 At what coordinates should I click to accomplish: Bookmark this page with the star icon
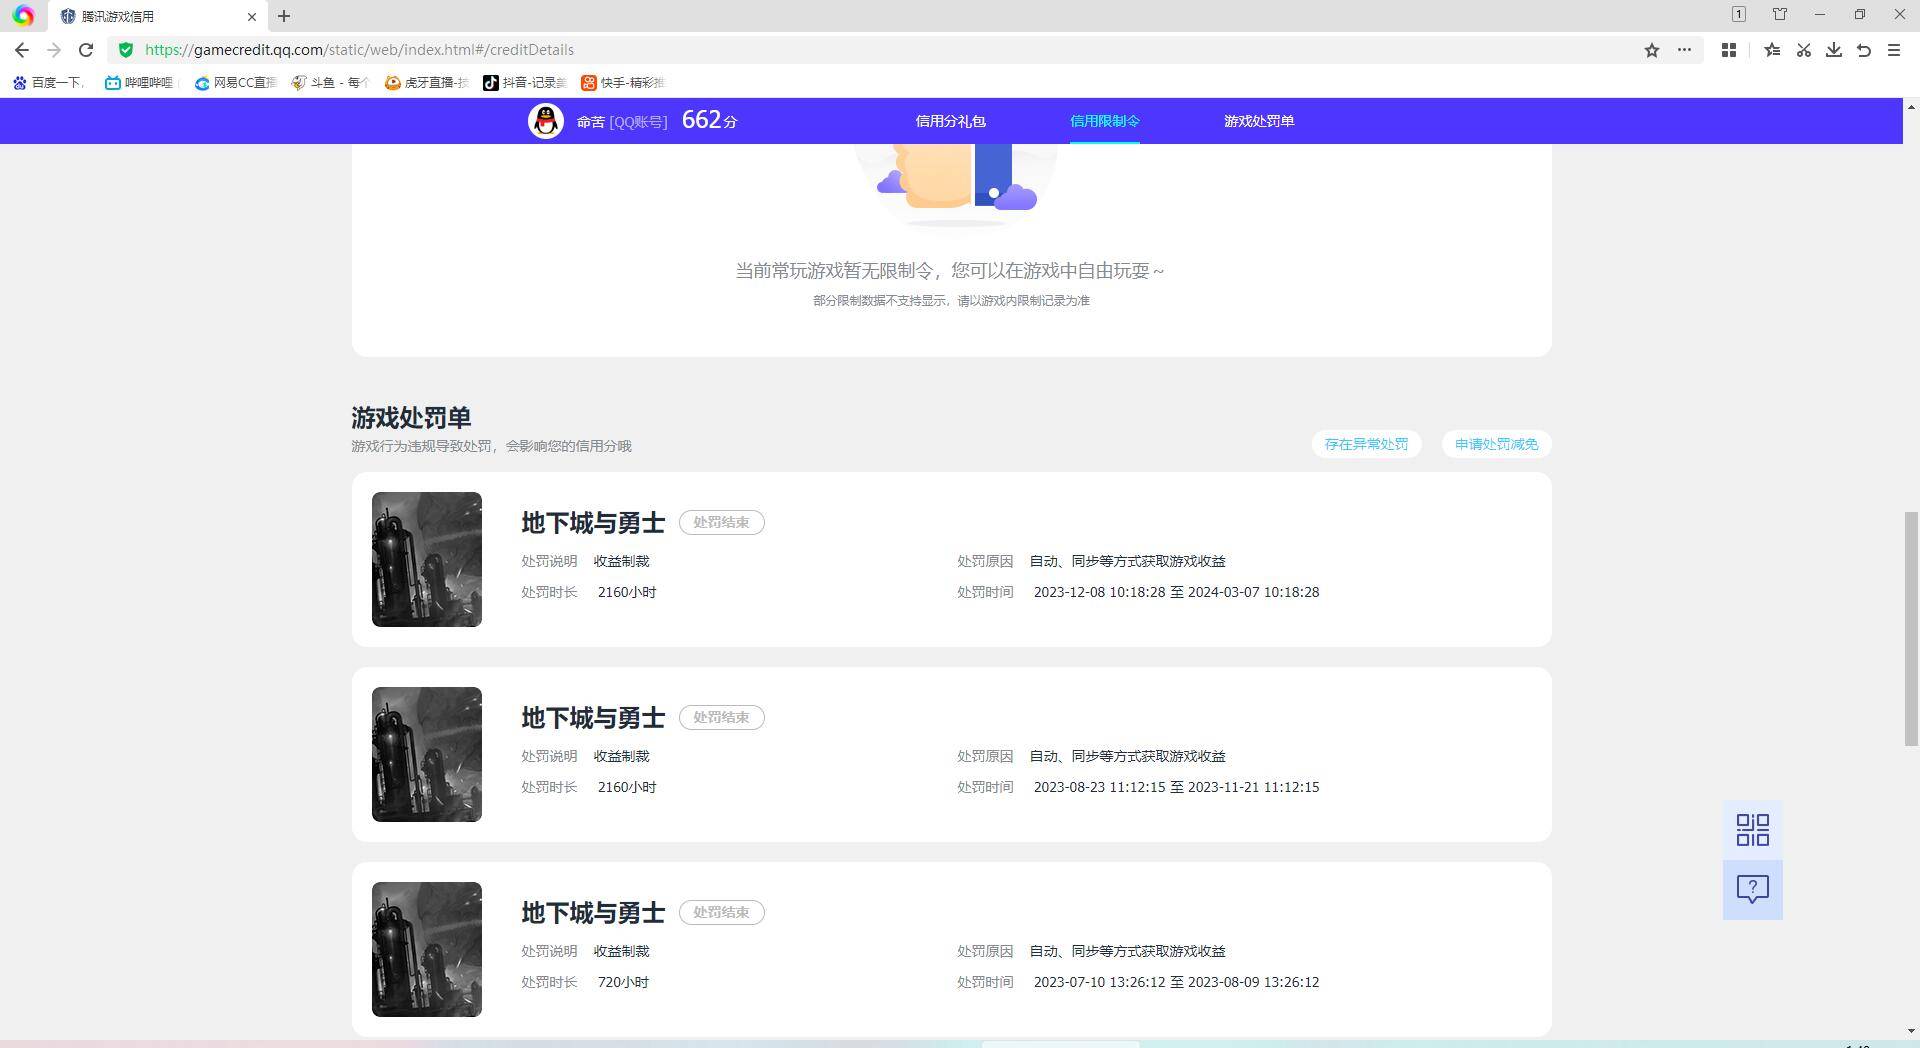click(1652, 50)
